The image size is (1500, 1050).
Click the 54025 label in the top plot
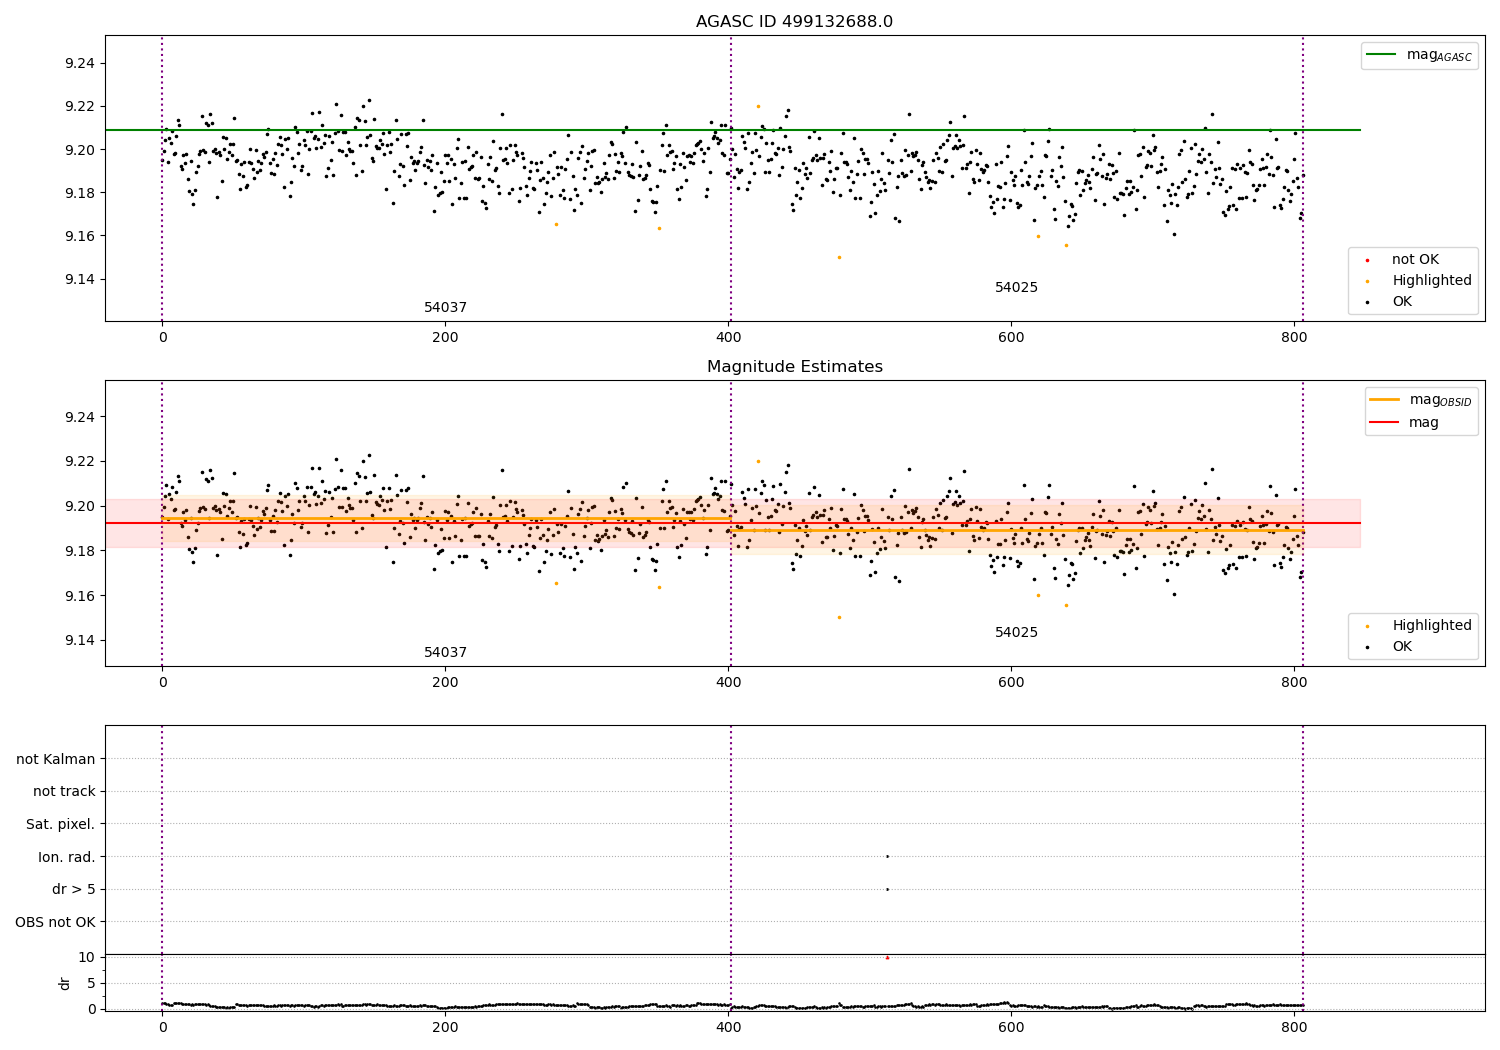click(1016, 288)
